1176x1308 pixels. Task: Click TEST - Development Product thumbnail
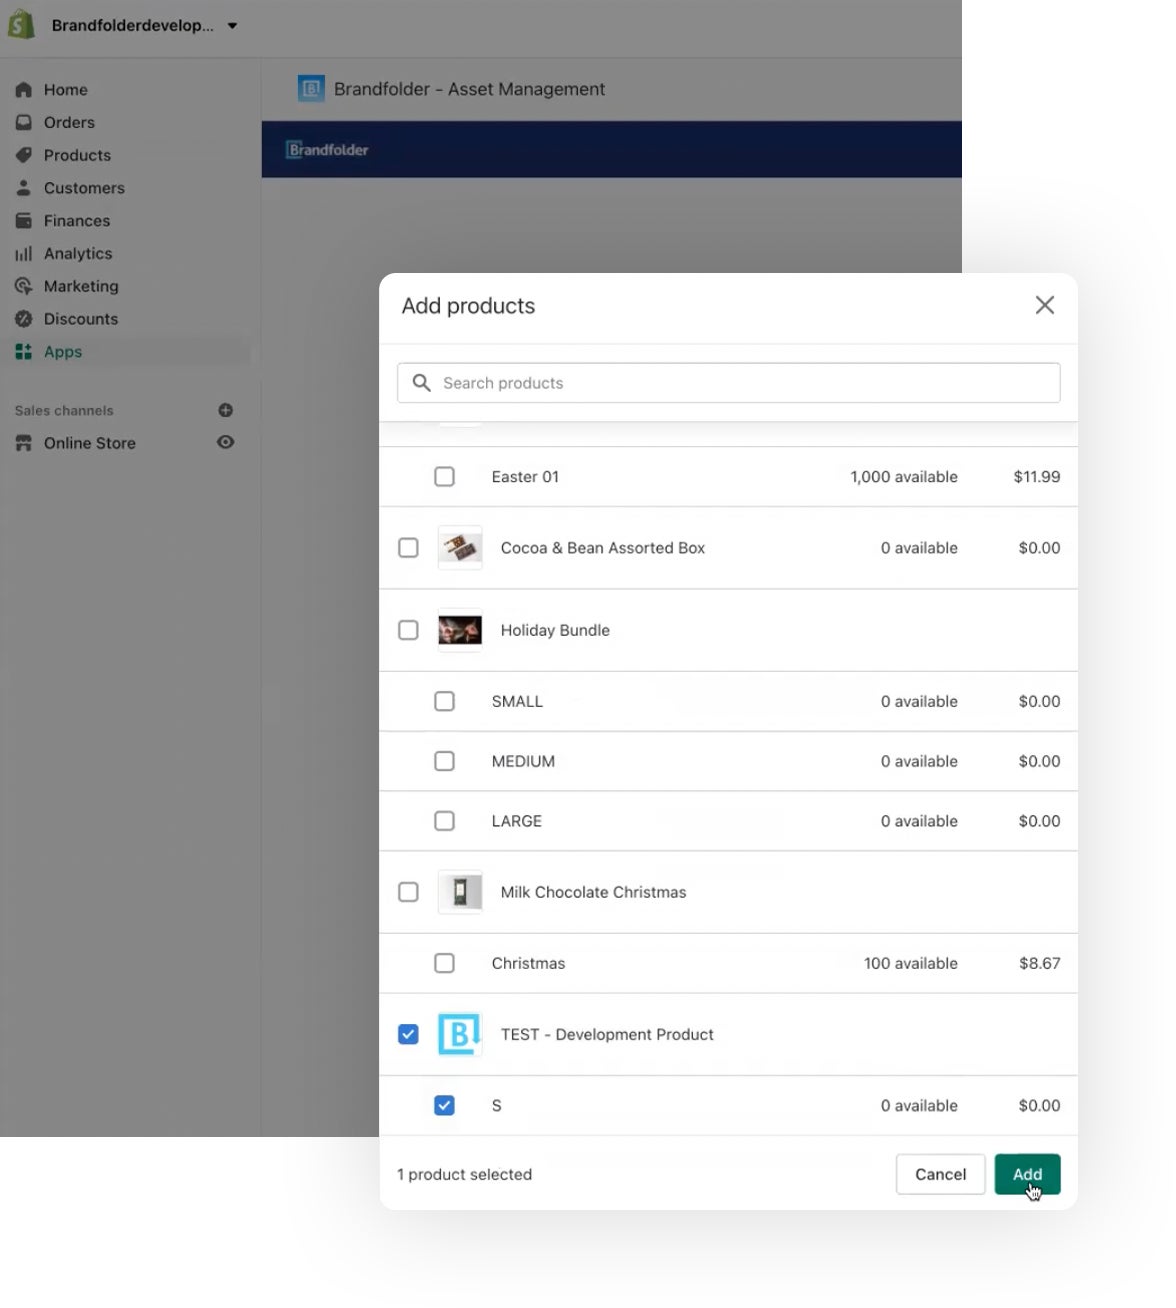point(460,1034)
